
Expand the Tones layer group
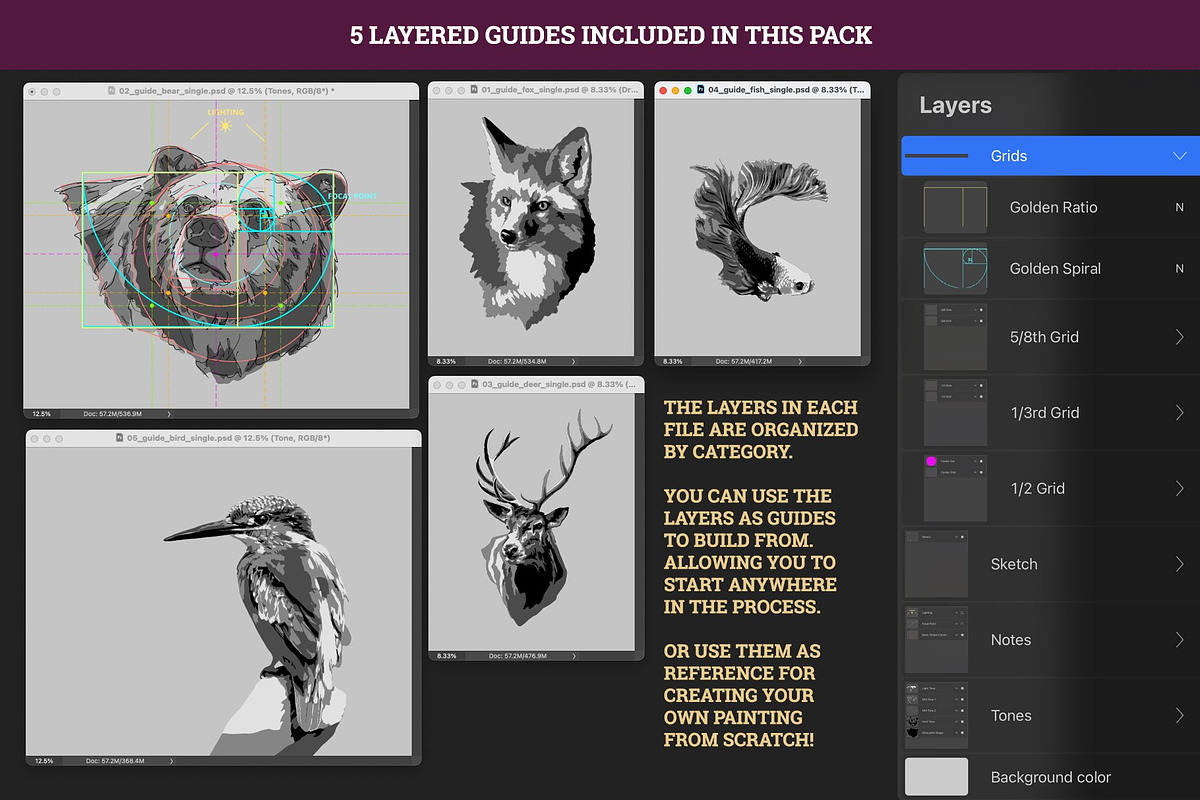1179,716
